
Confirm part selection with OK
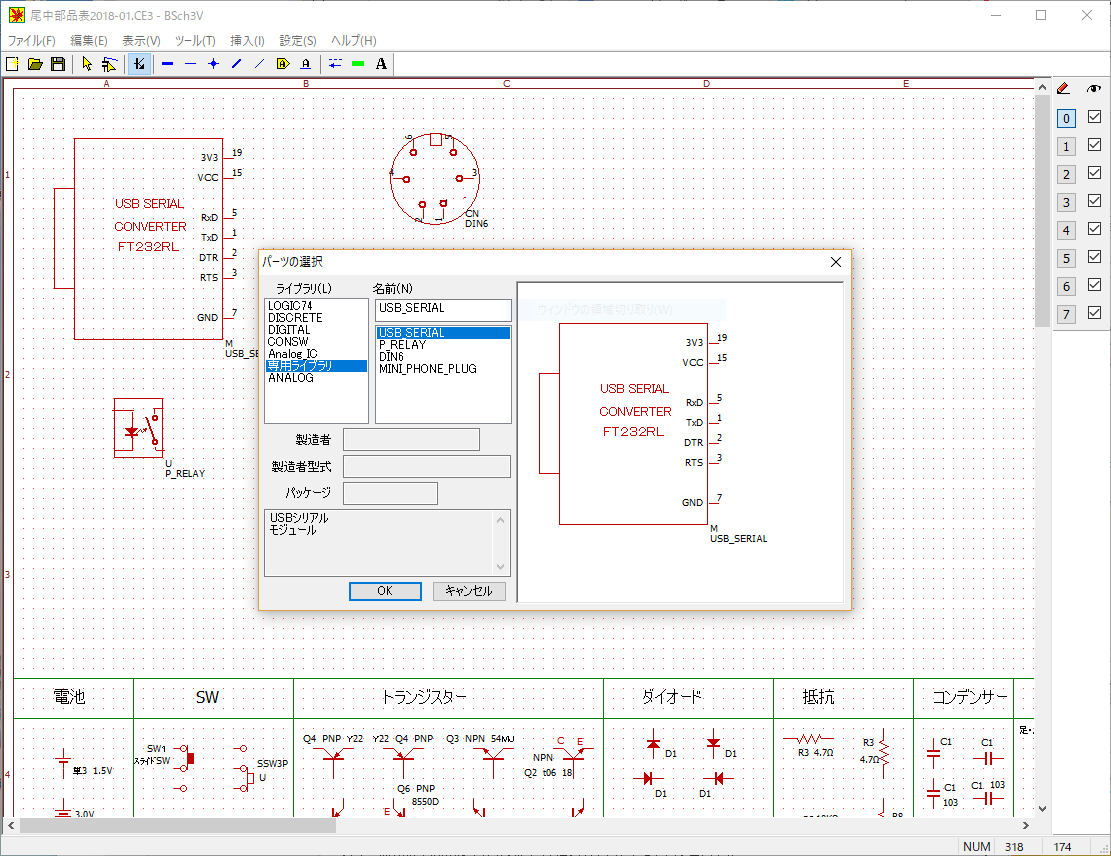pos(384,590)
